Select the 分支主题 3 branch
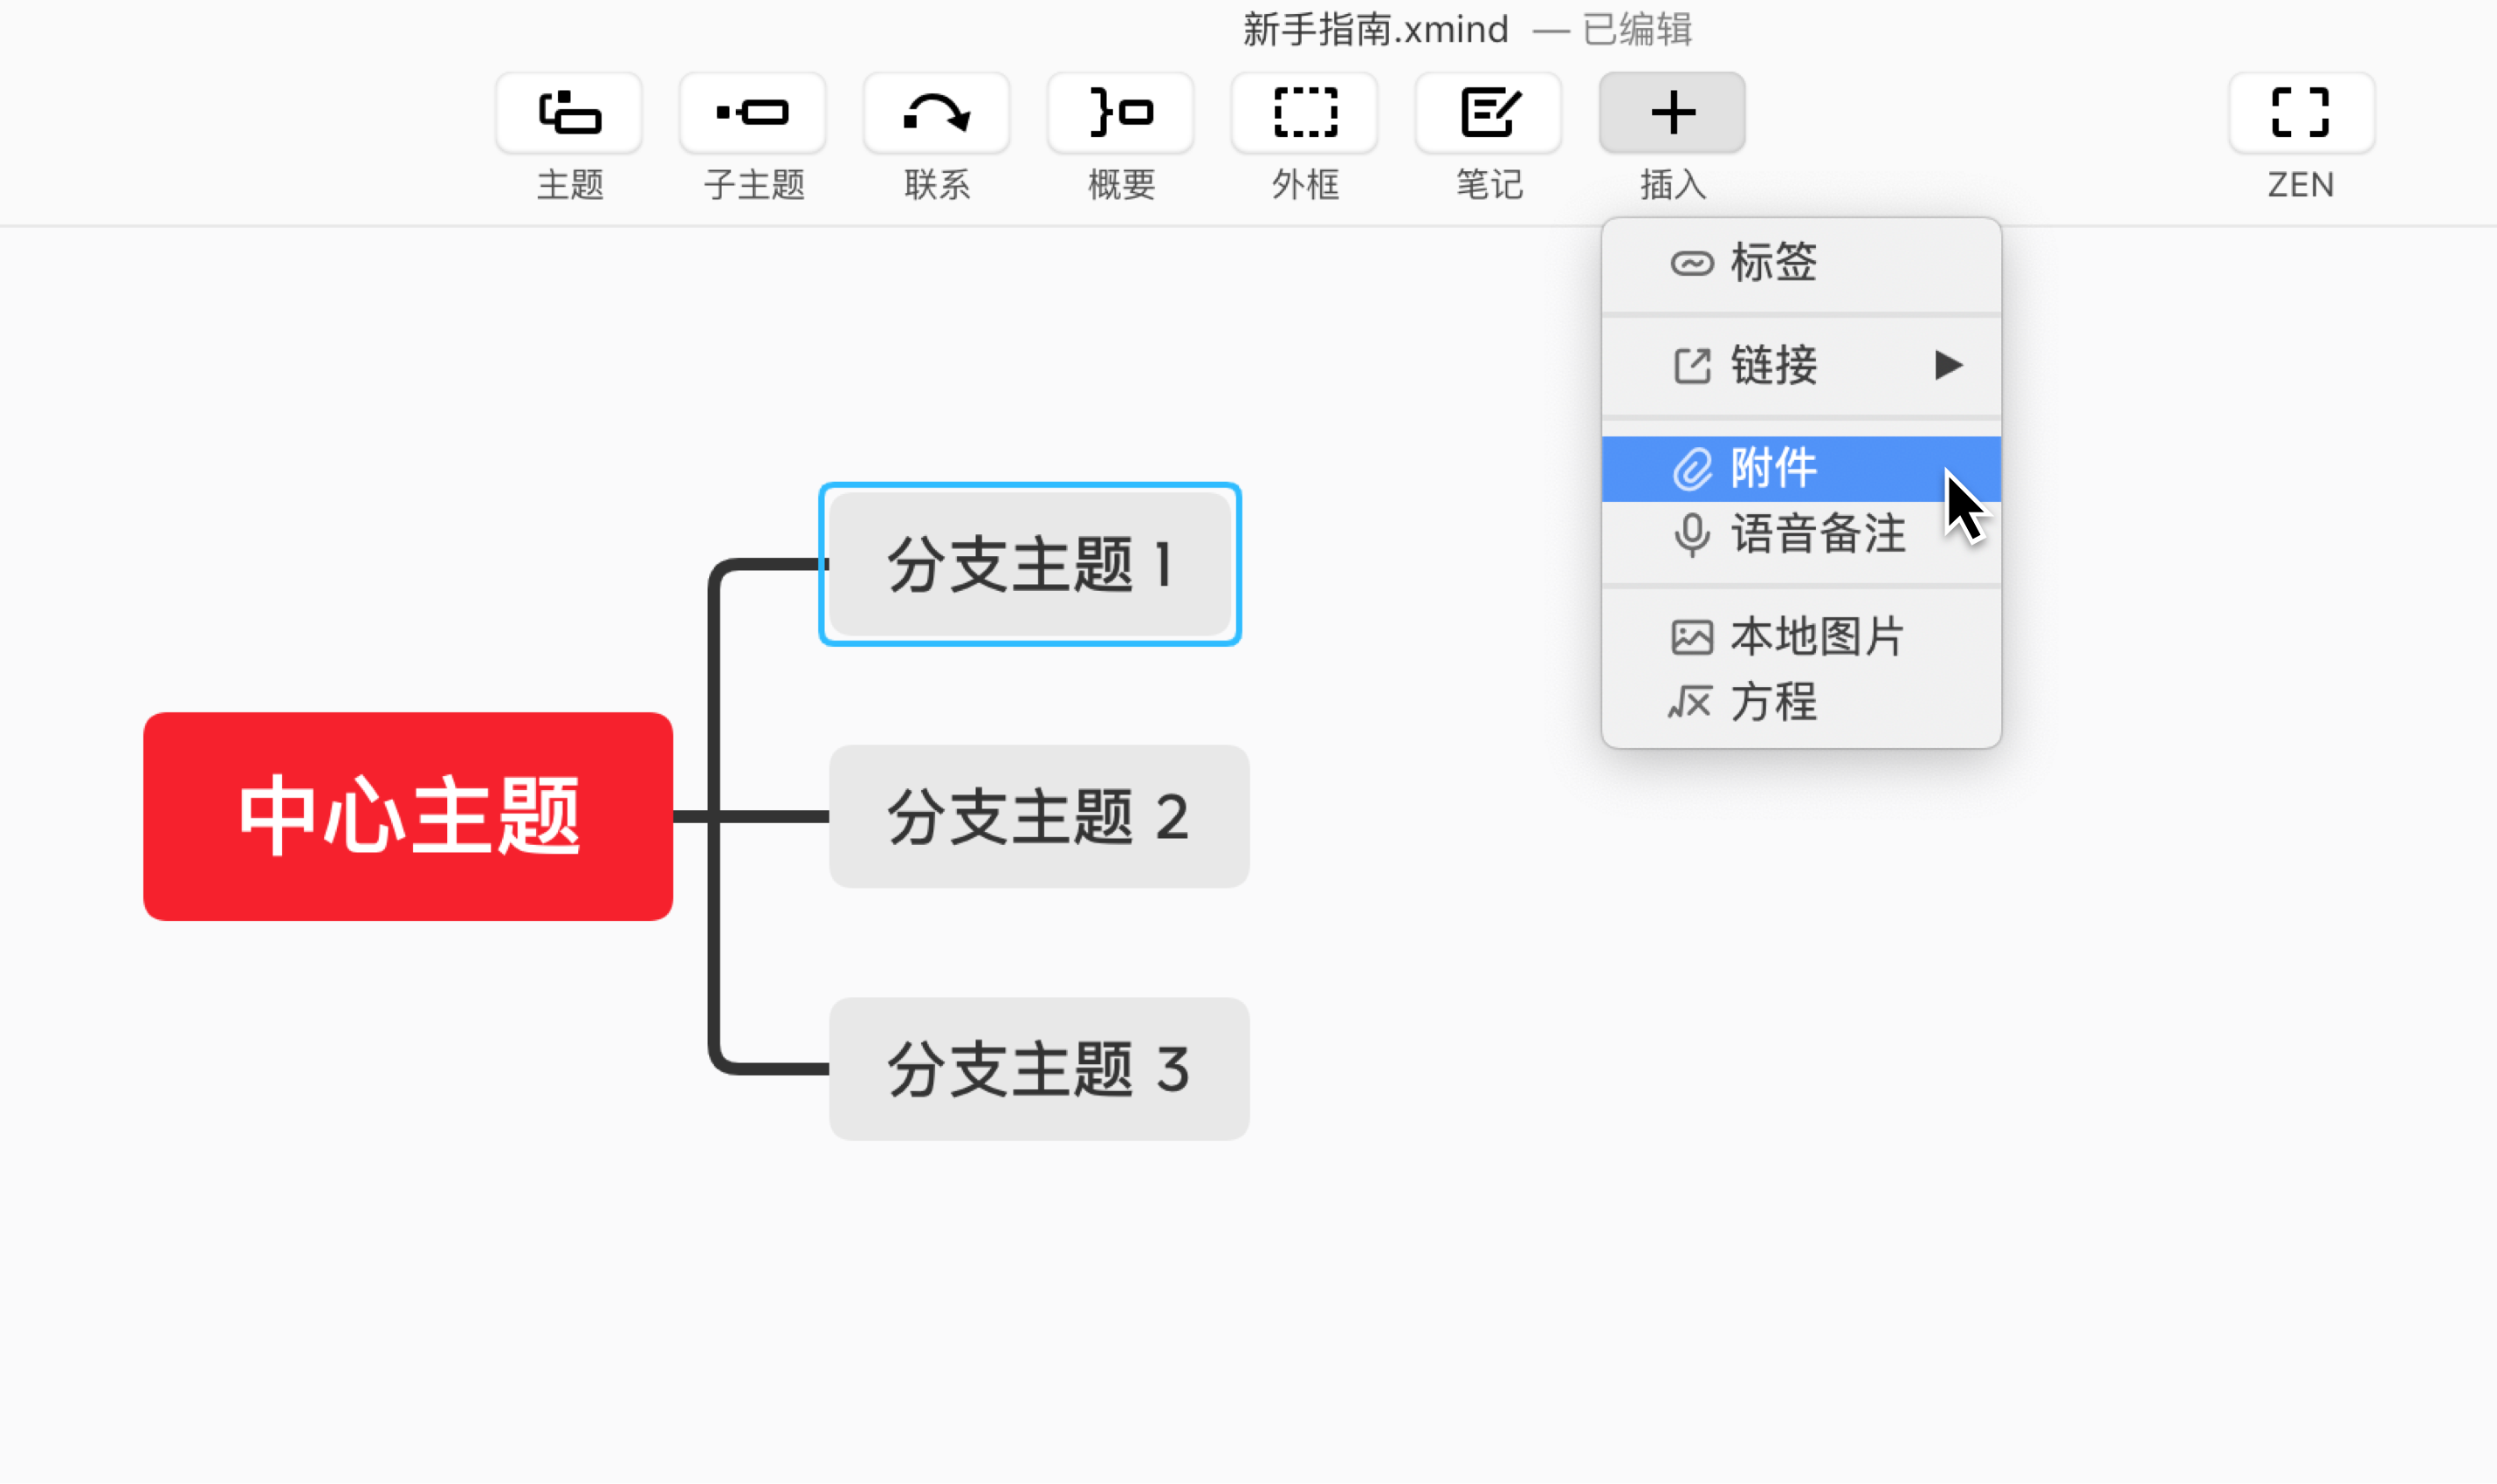 click(1039, 1068)
